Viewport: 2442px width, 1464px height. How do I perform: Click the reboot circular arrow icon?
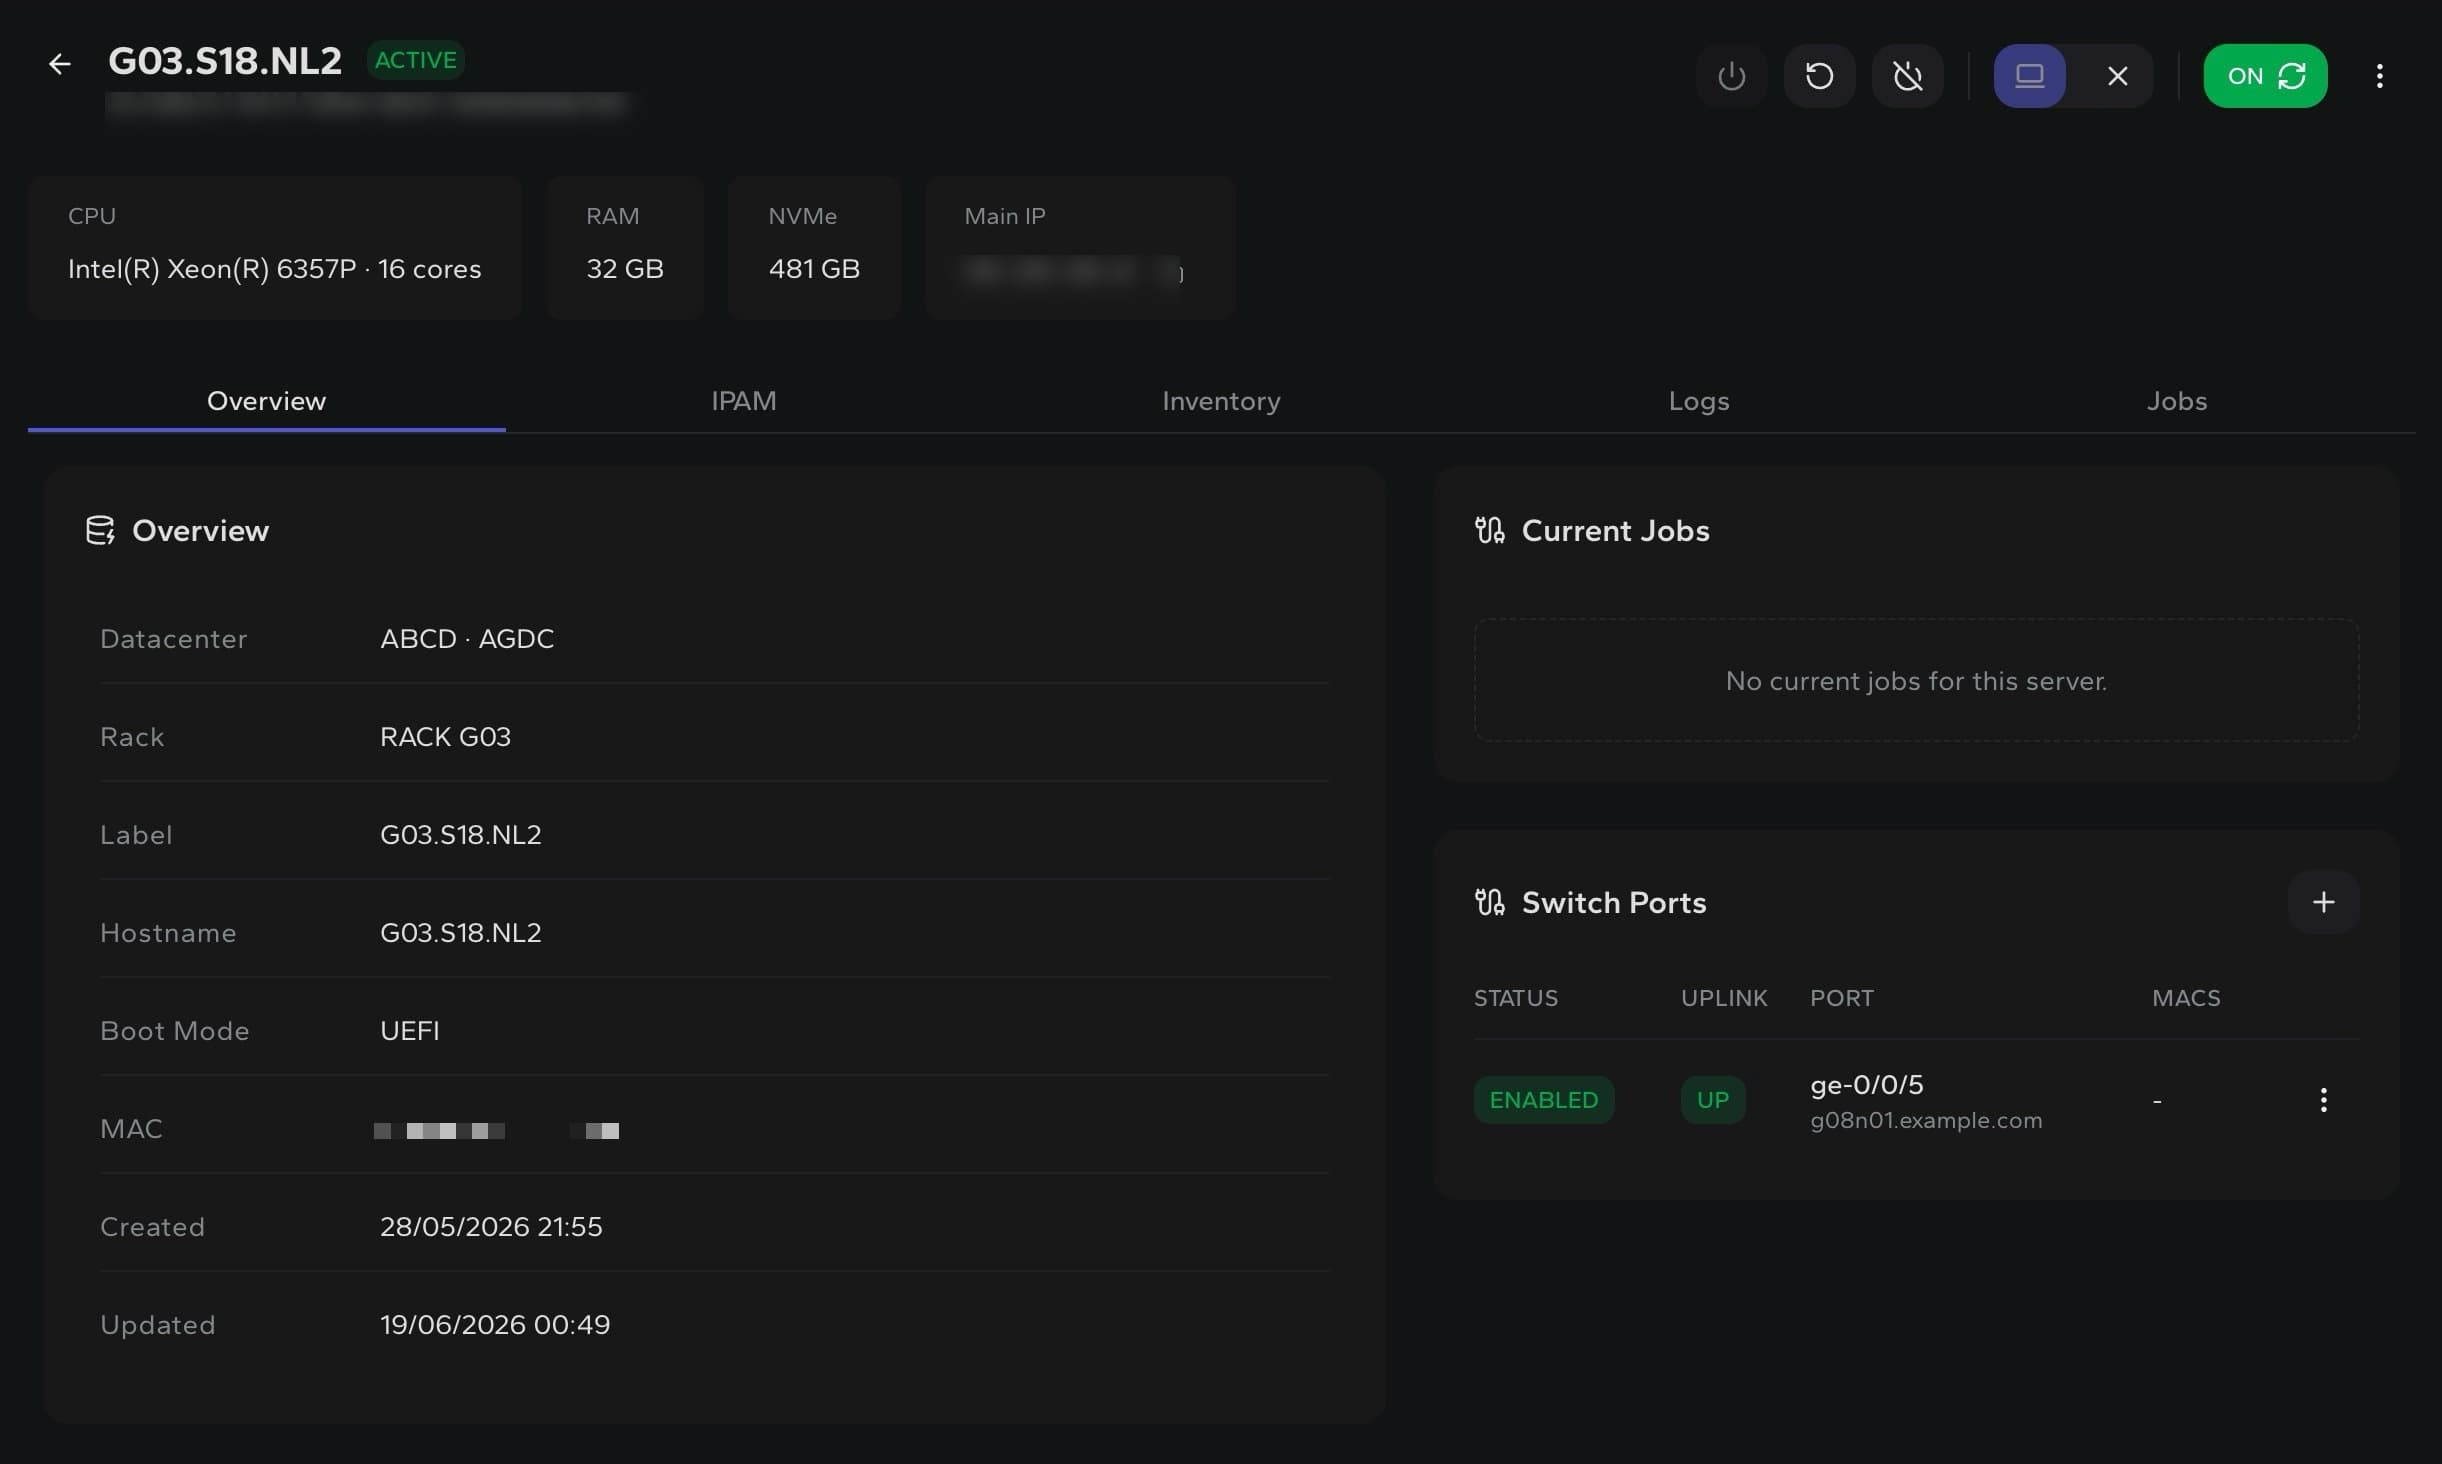click(x=1819, y=76)
